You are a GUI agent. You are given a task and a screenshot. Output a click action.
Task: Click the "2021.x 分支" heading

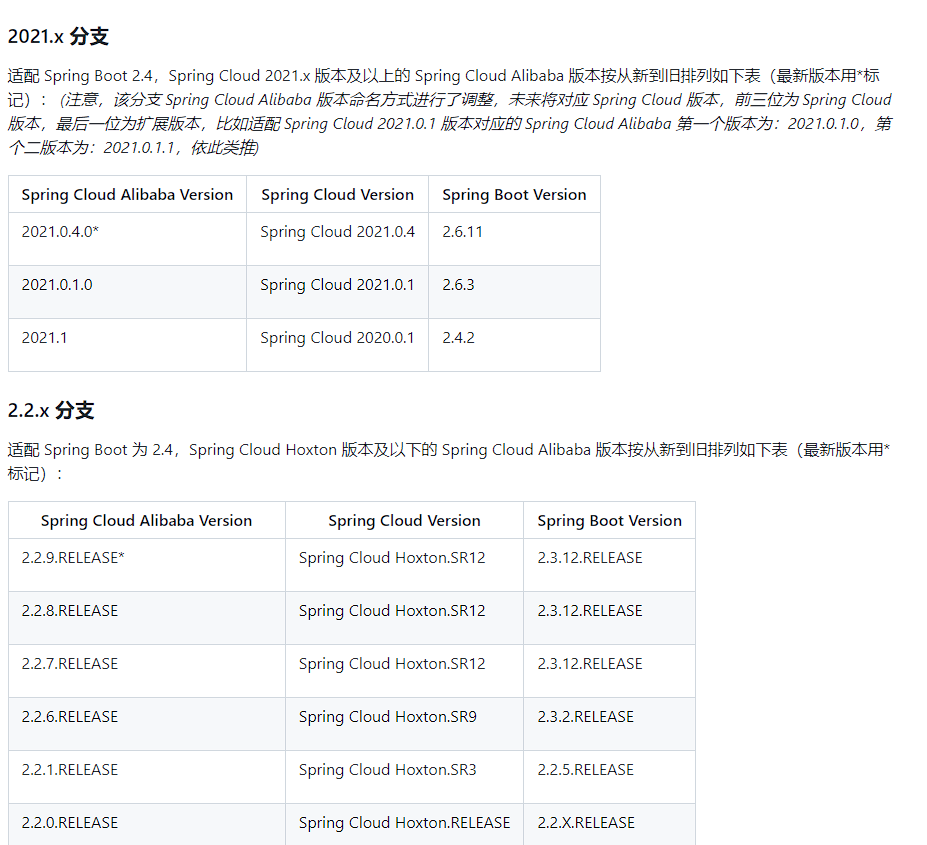(x=58, y=37)
